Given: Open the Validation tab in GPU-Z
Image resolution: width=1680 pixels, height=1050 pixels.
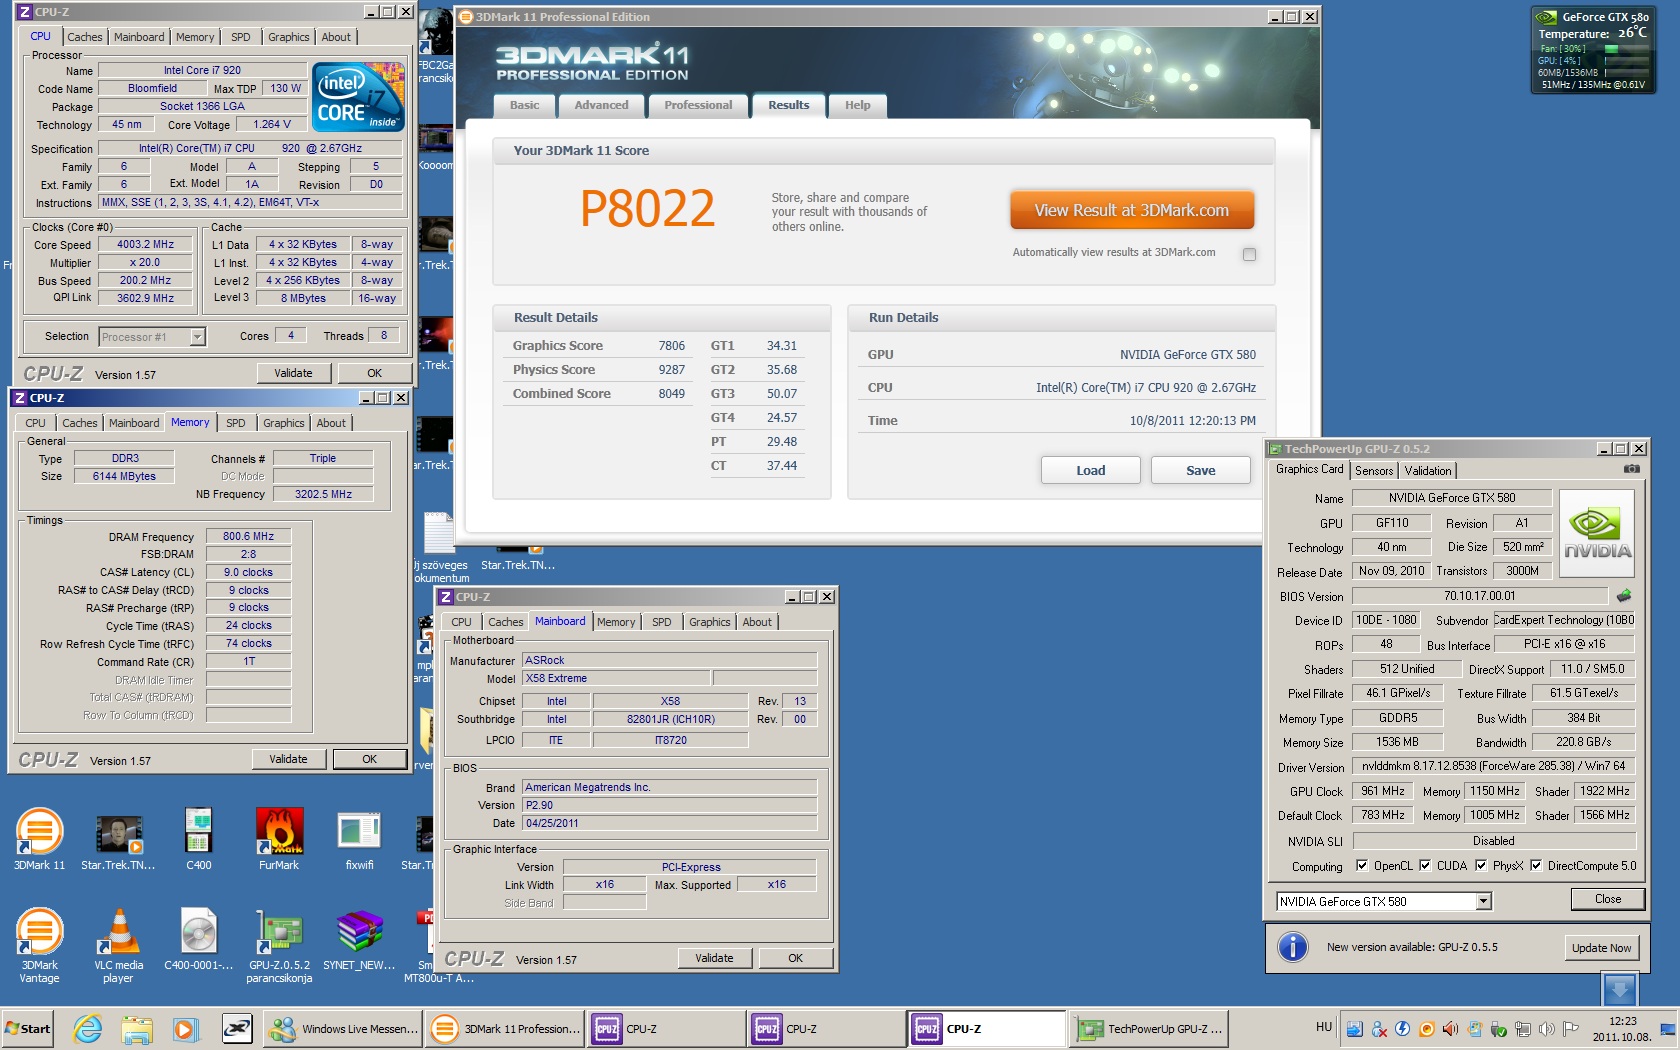Looking at the screenshot, I should point(1427,471).
